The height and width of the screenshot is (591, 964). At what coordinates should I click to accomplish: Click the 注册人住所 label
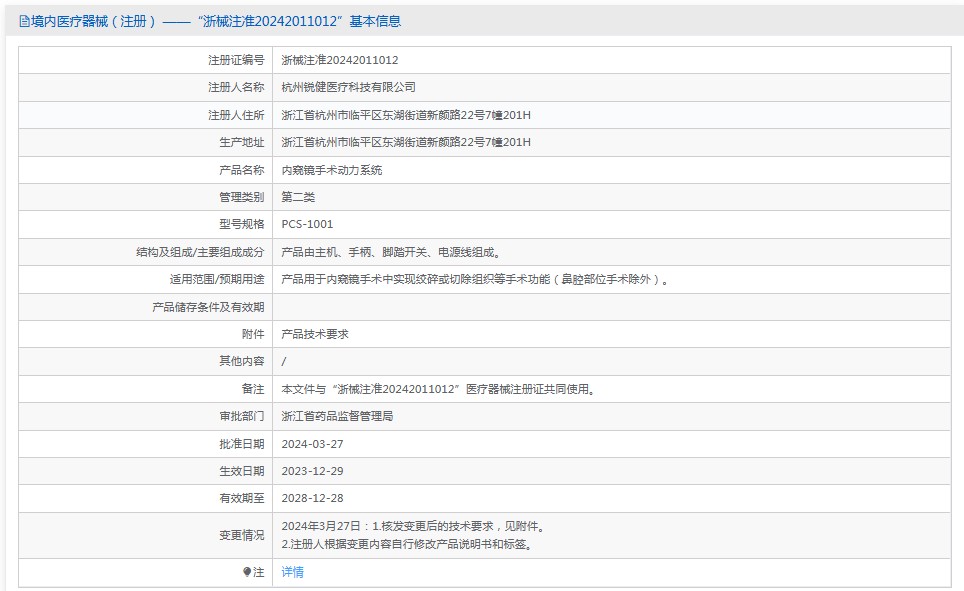pyautogui.click(x=236, y=115)
